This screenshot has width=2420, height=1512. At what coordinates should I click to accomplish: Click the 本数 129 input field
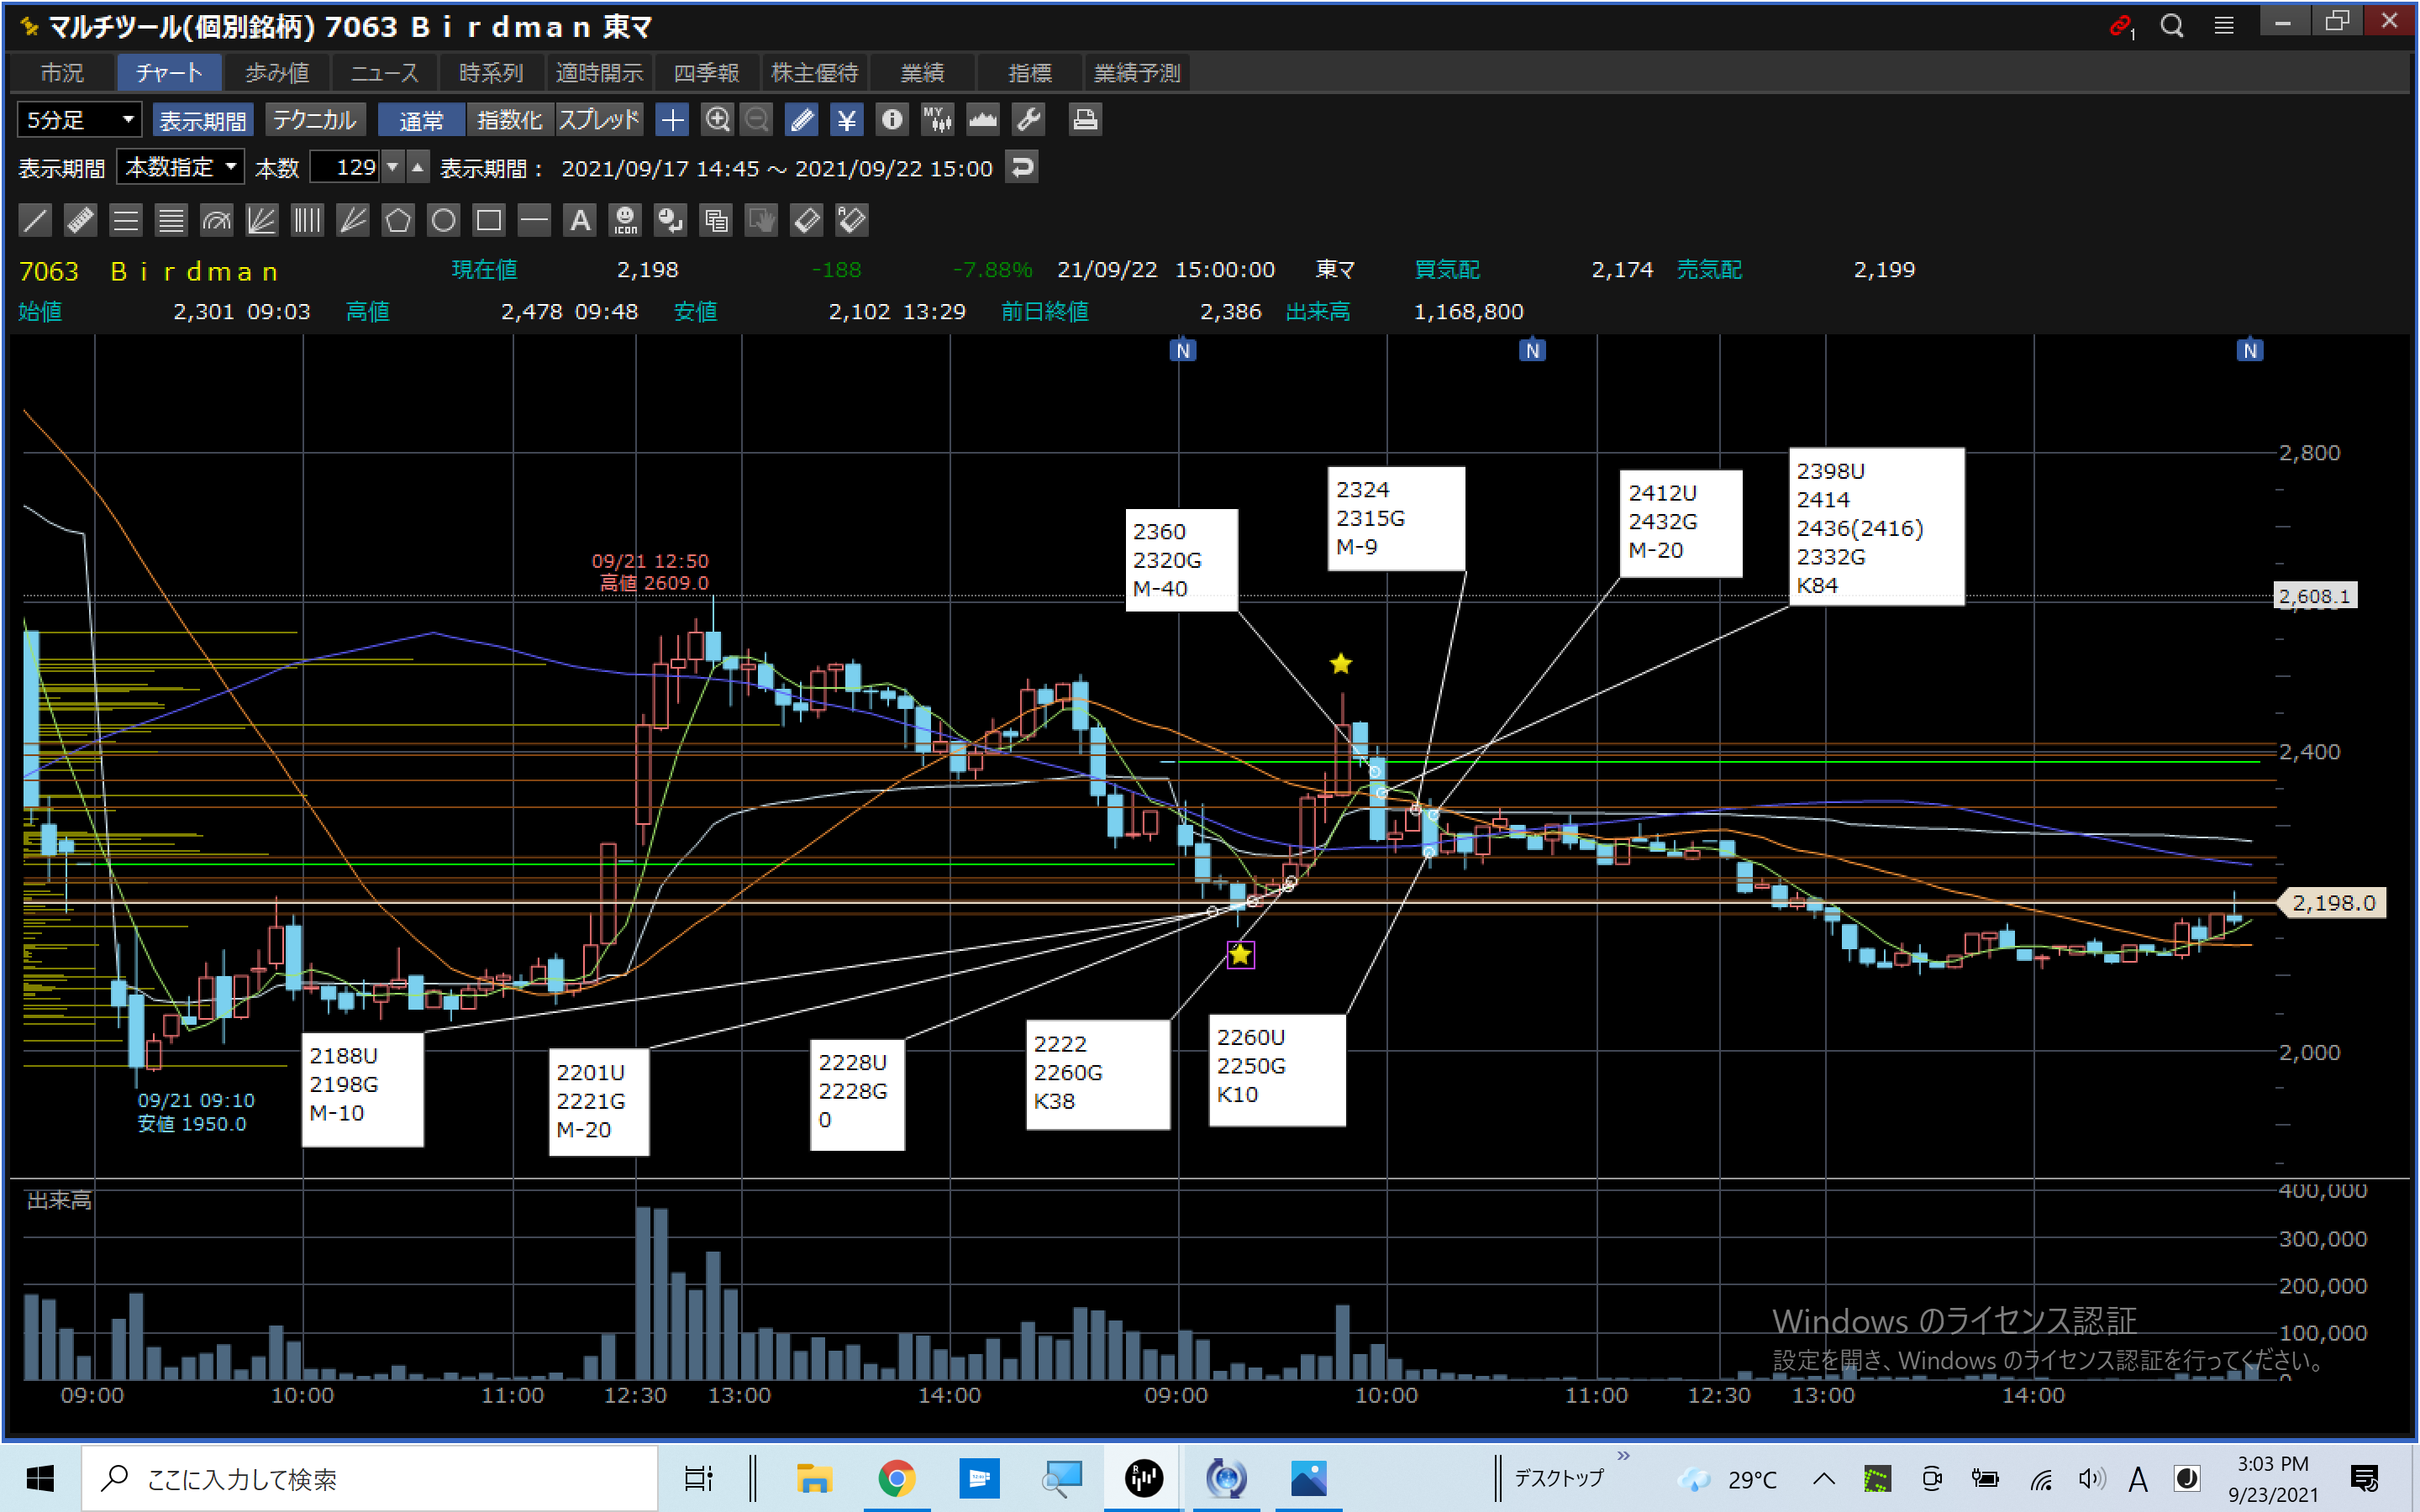click(x=345, y=167)
